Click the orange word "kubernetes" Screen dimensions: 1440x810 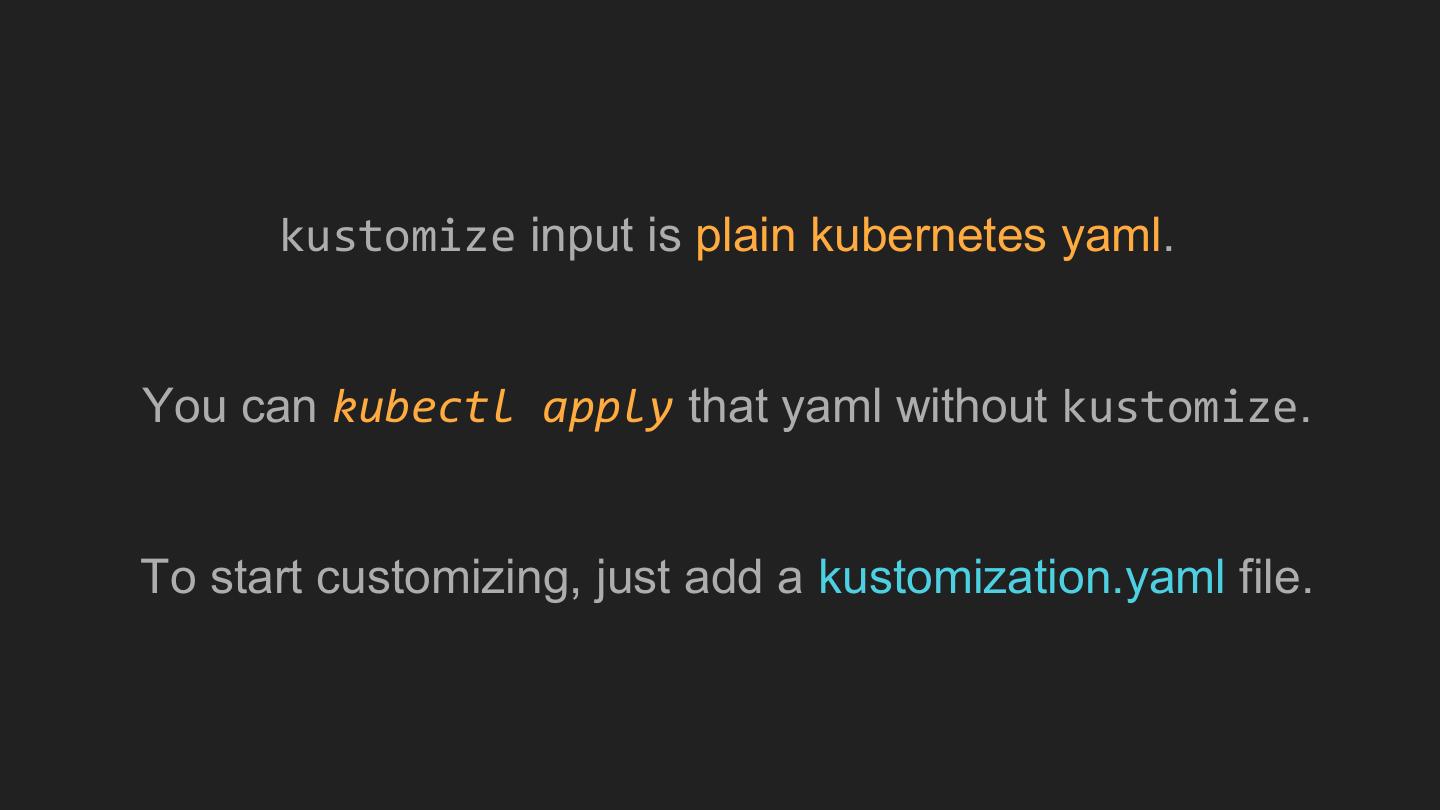(x=928, y=236)
